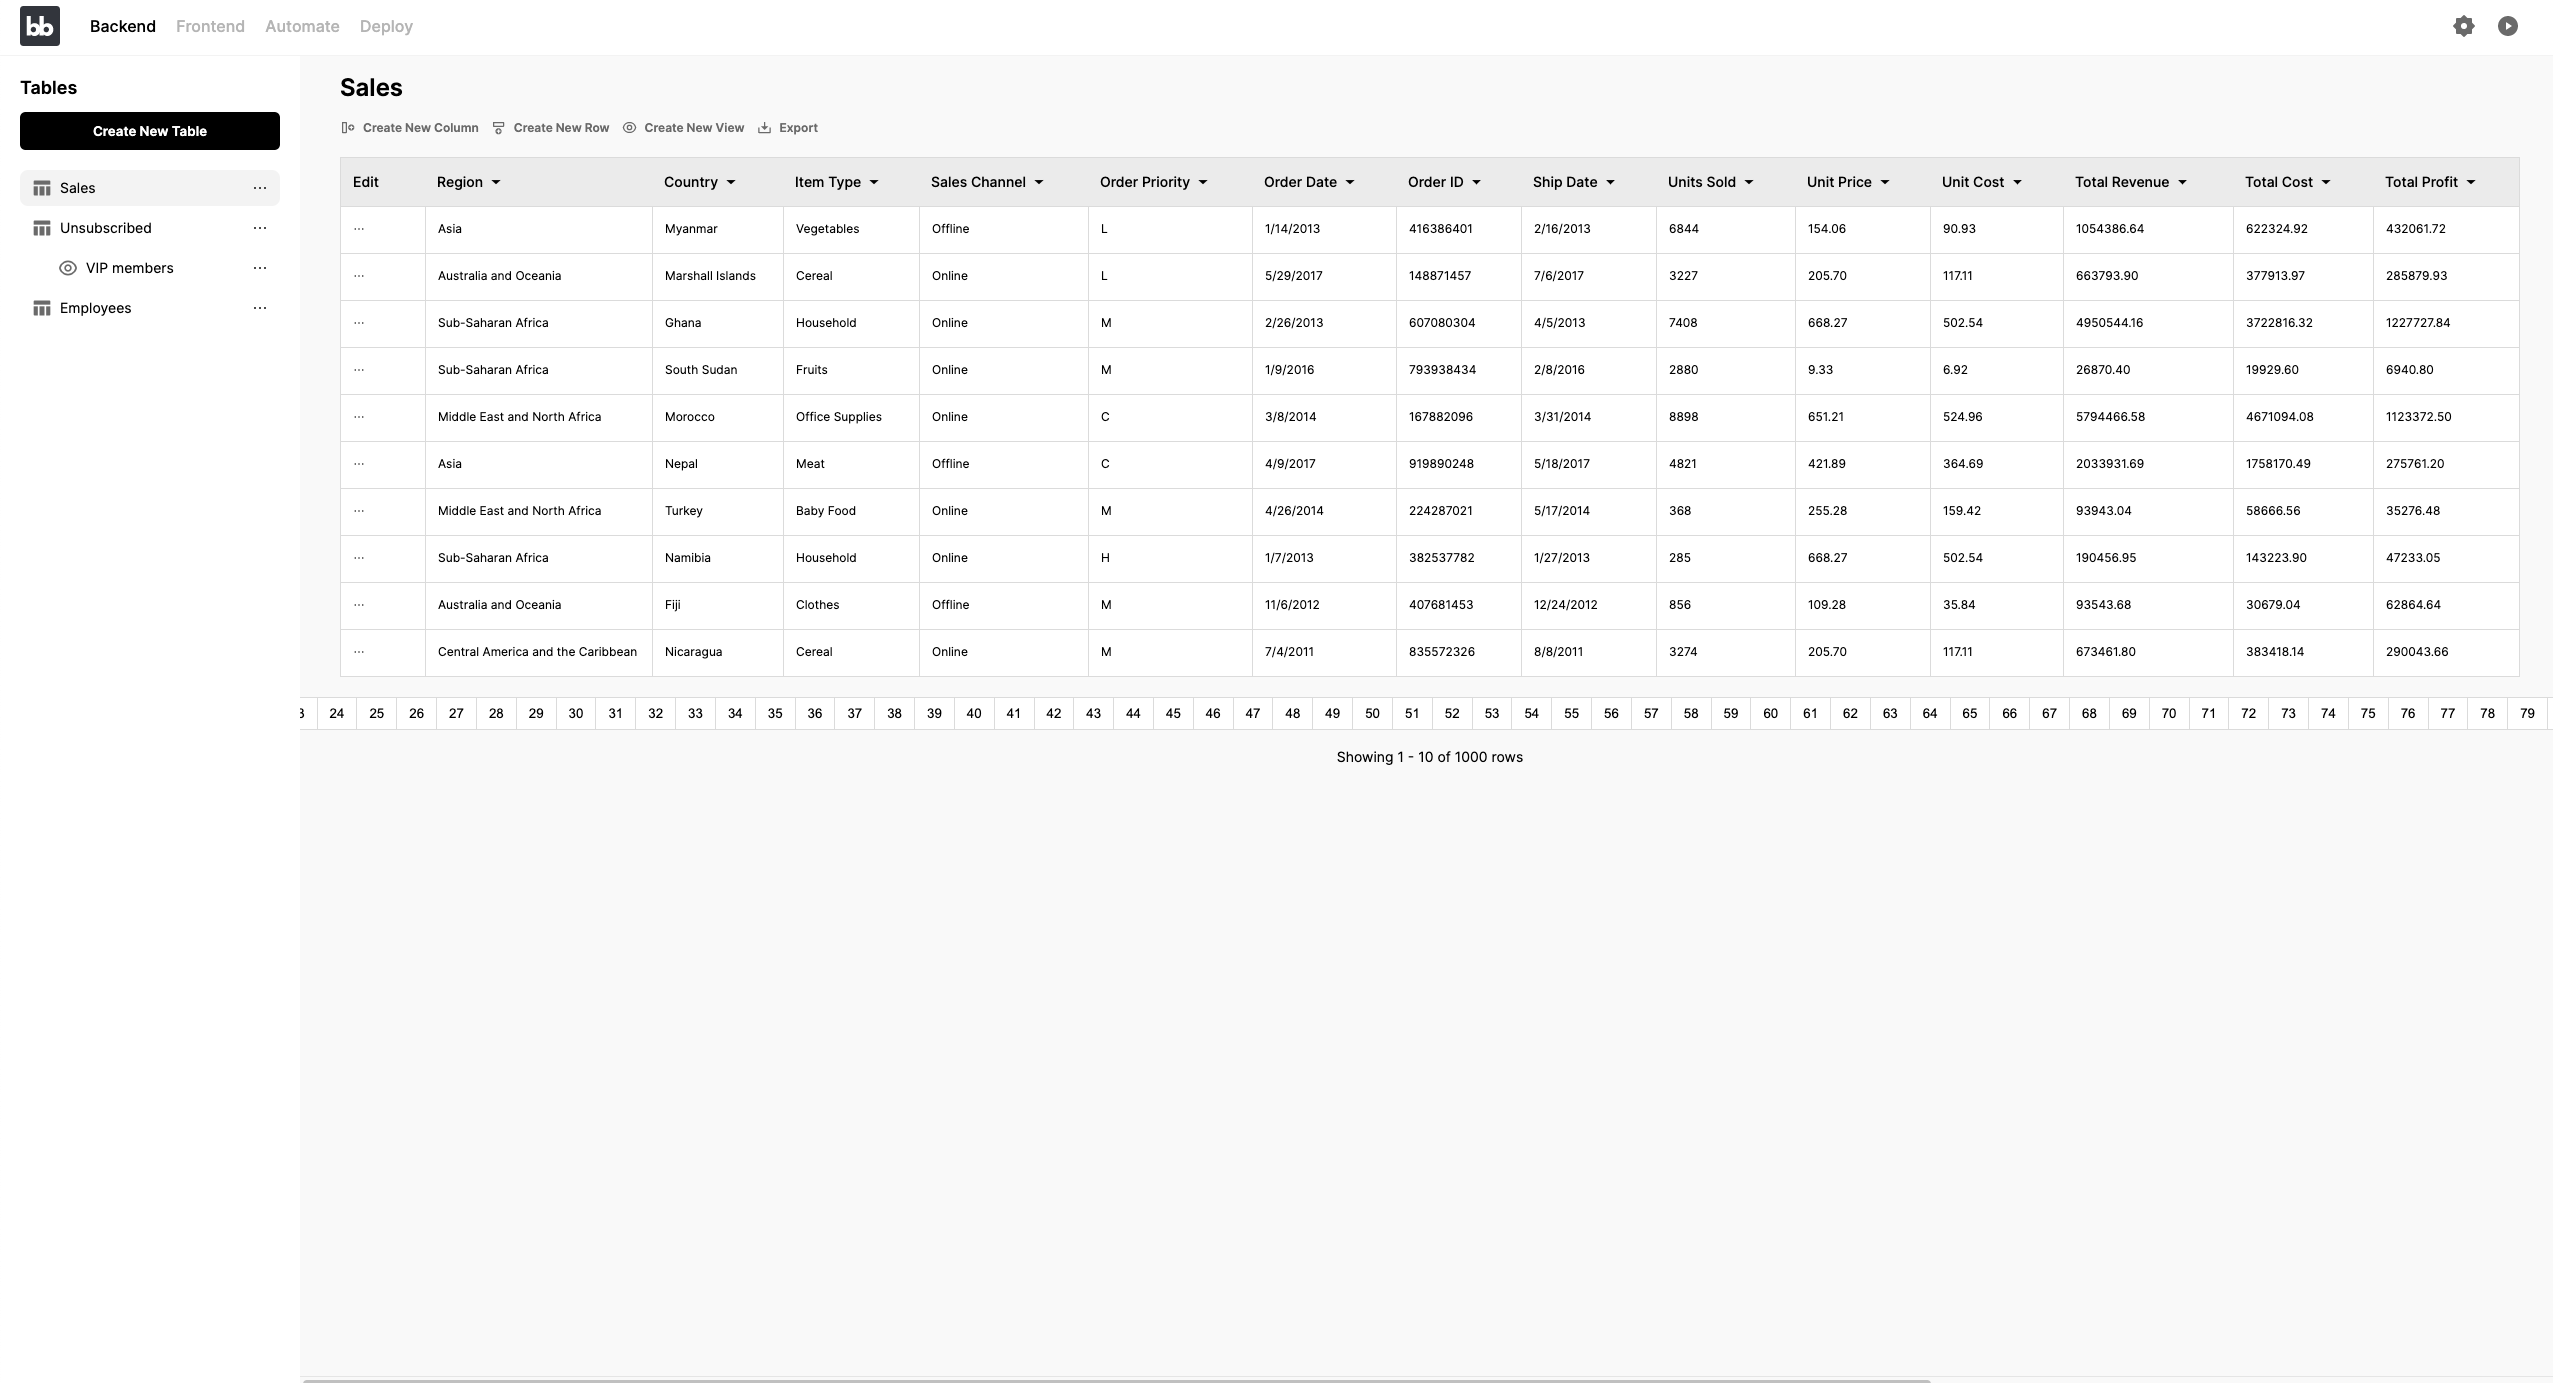Open the Total Profit column dropdown
Image resolution: width=2553 pixels, height=1383 pixels.
point(2471,182)
